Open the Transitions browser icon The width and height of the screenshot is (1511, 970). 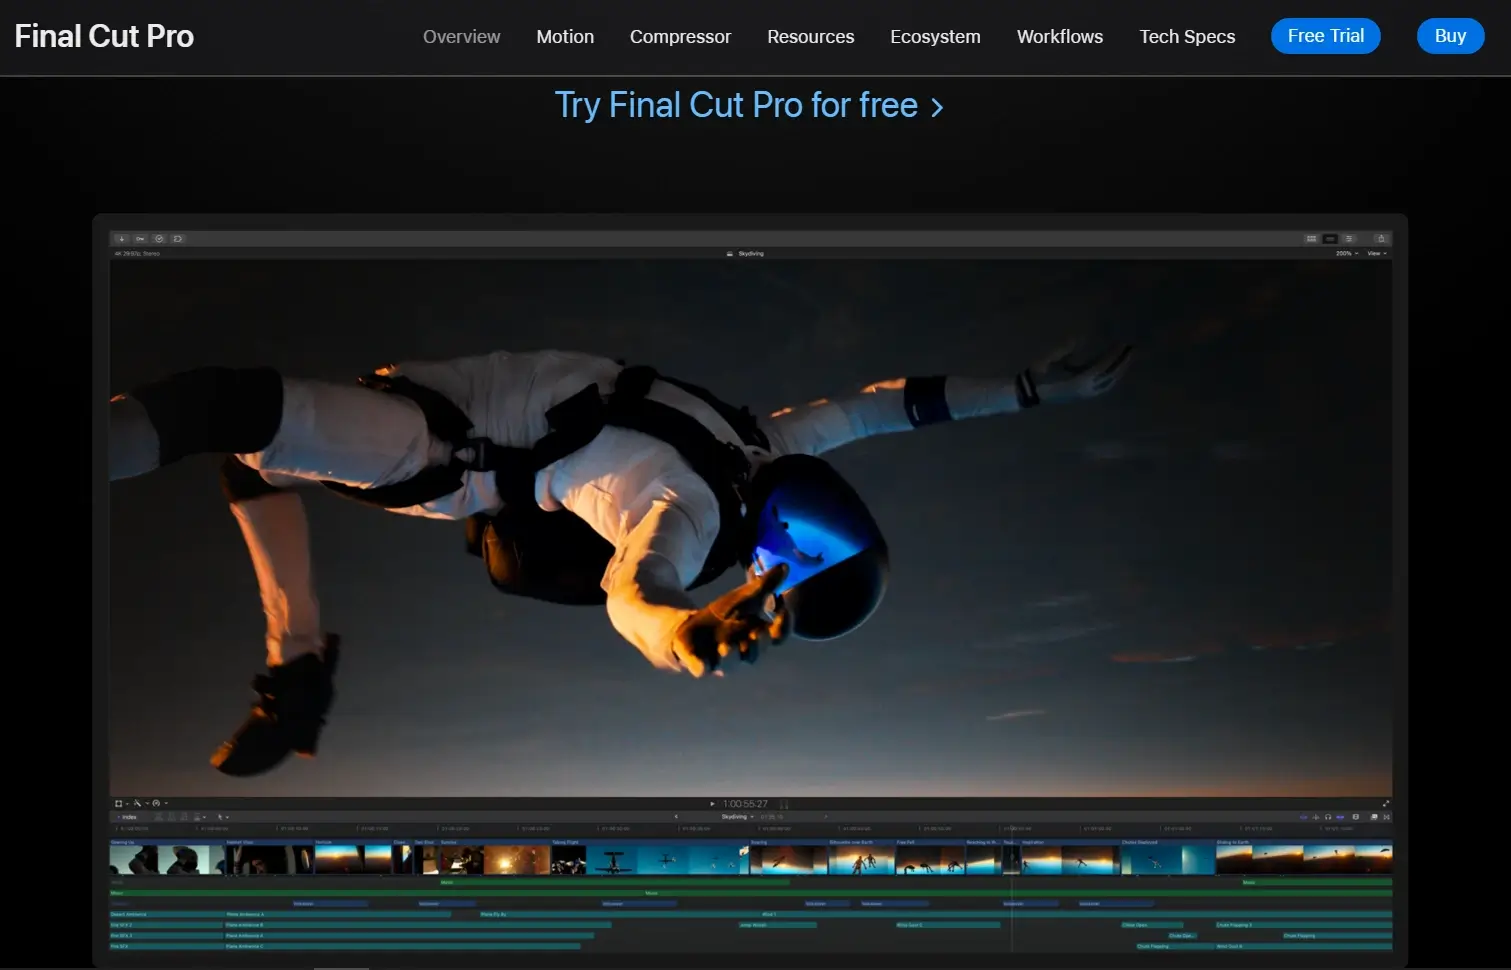(1386, 817)
